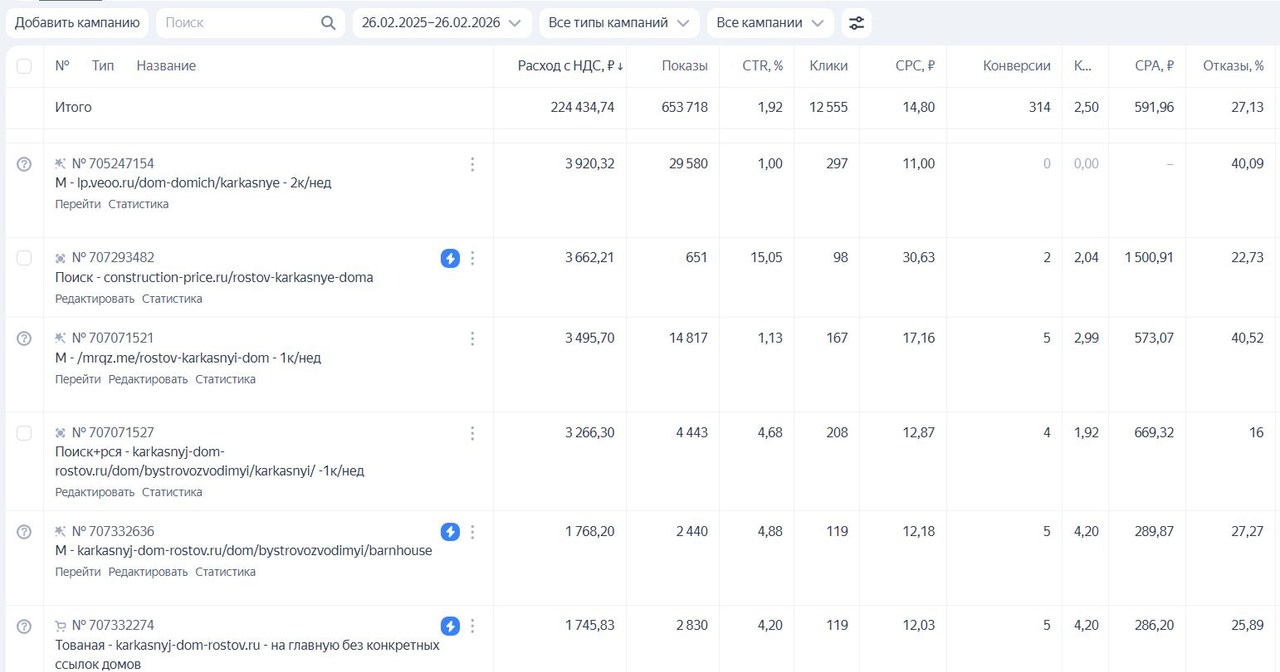Click lightning icon on campaign 707293482

(x=450, y=258)
